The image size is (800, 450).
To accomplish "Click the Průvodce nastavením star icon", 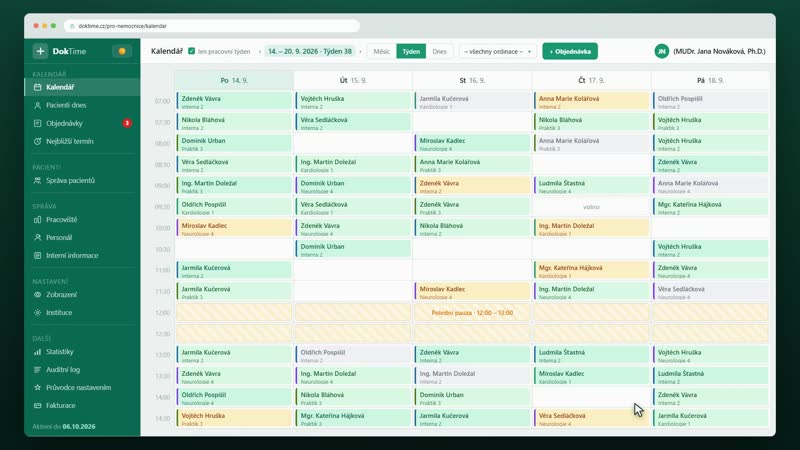I will click(37, 387).
